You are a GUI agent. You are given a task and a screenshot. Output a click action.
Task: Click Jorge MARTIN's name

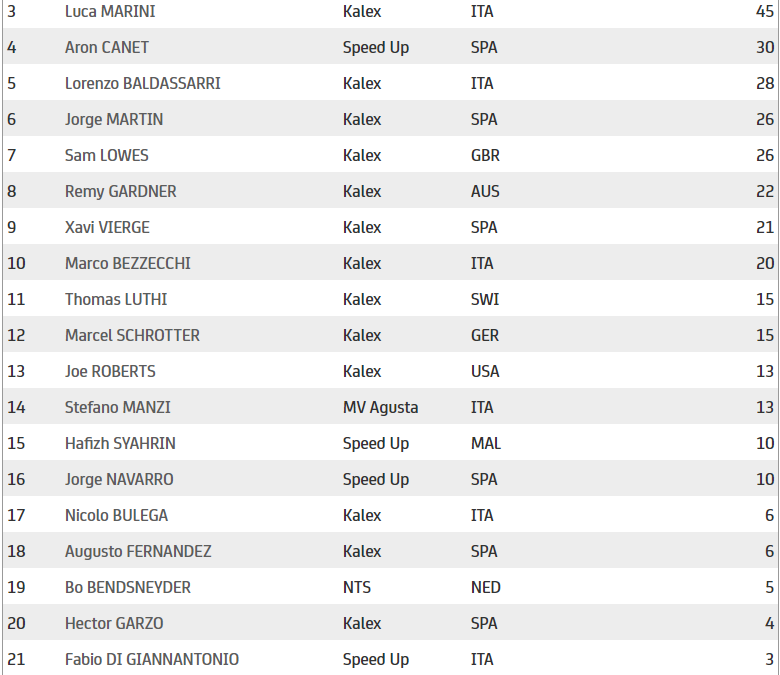(x=113, y=119)
